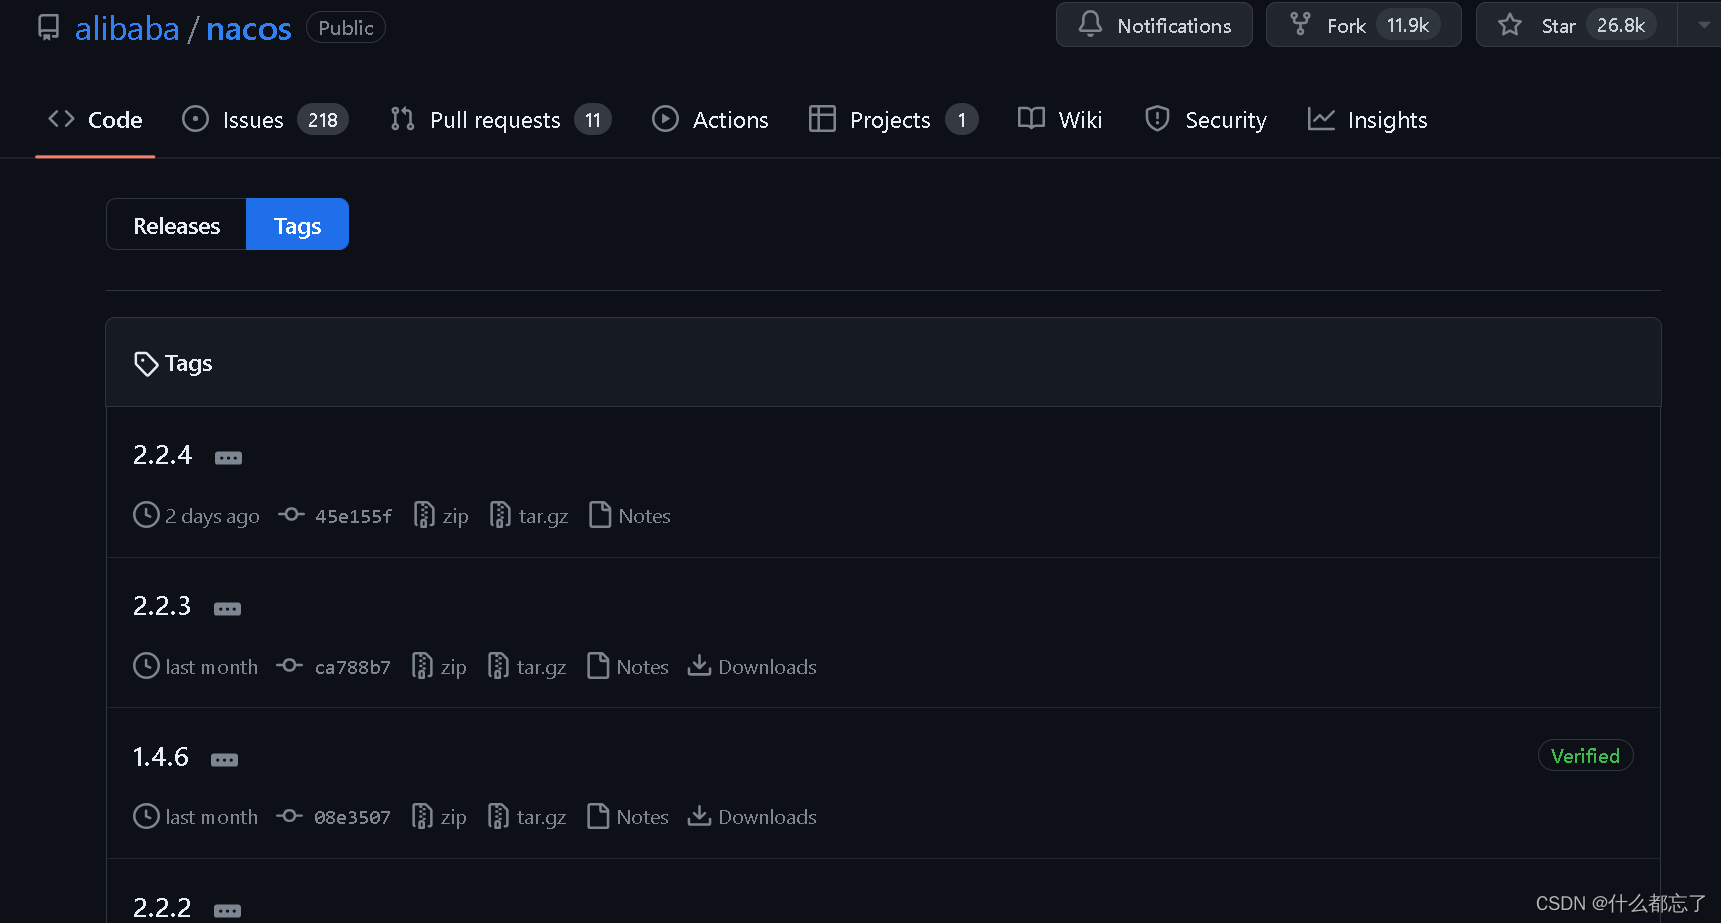Switch to the Releases view
This screenshot has height=923, width=1721.
(x=176, y=225)
